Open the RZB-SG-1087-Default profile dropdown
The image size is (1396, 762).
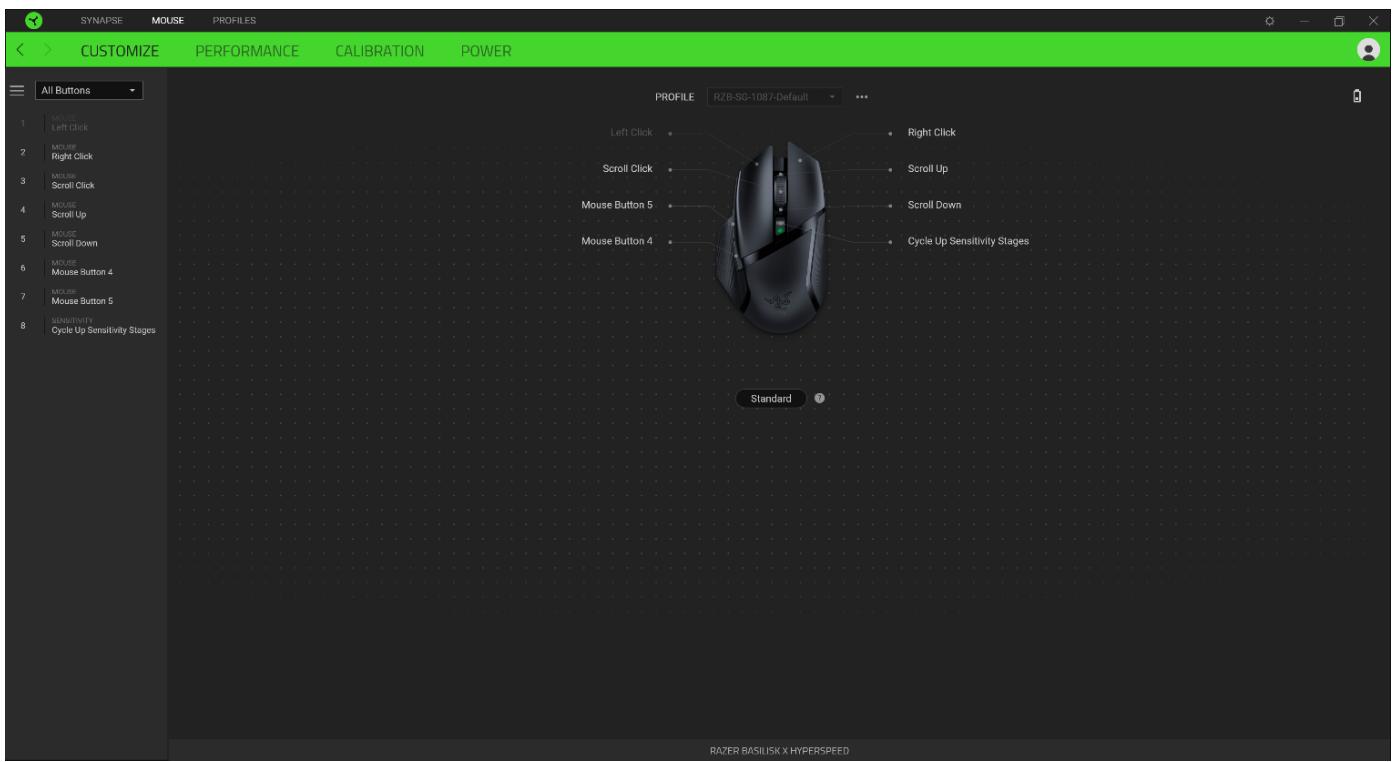773,97
